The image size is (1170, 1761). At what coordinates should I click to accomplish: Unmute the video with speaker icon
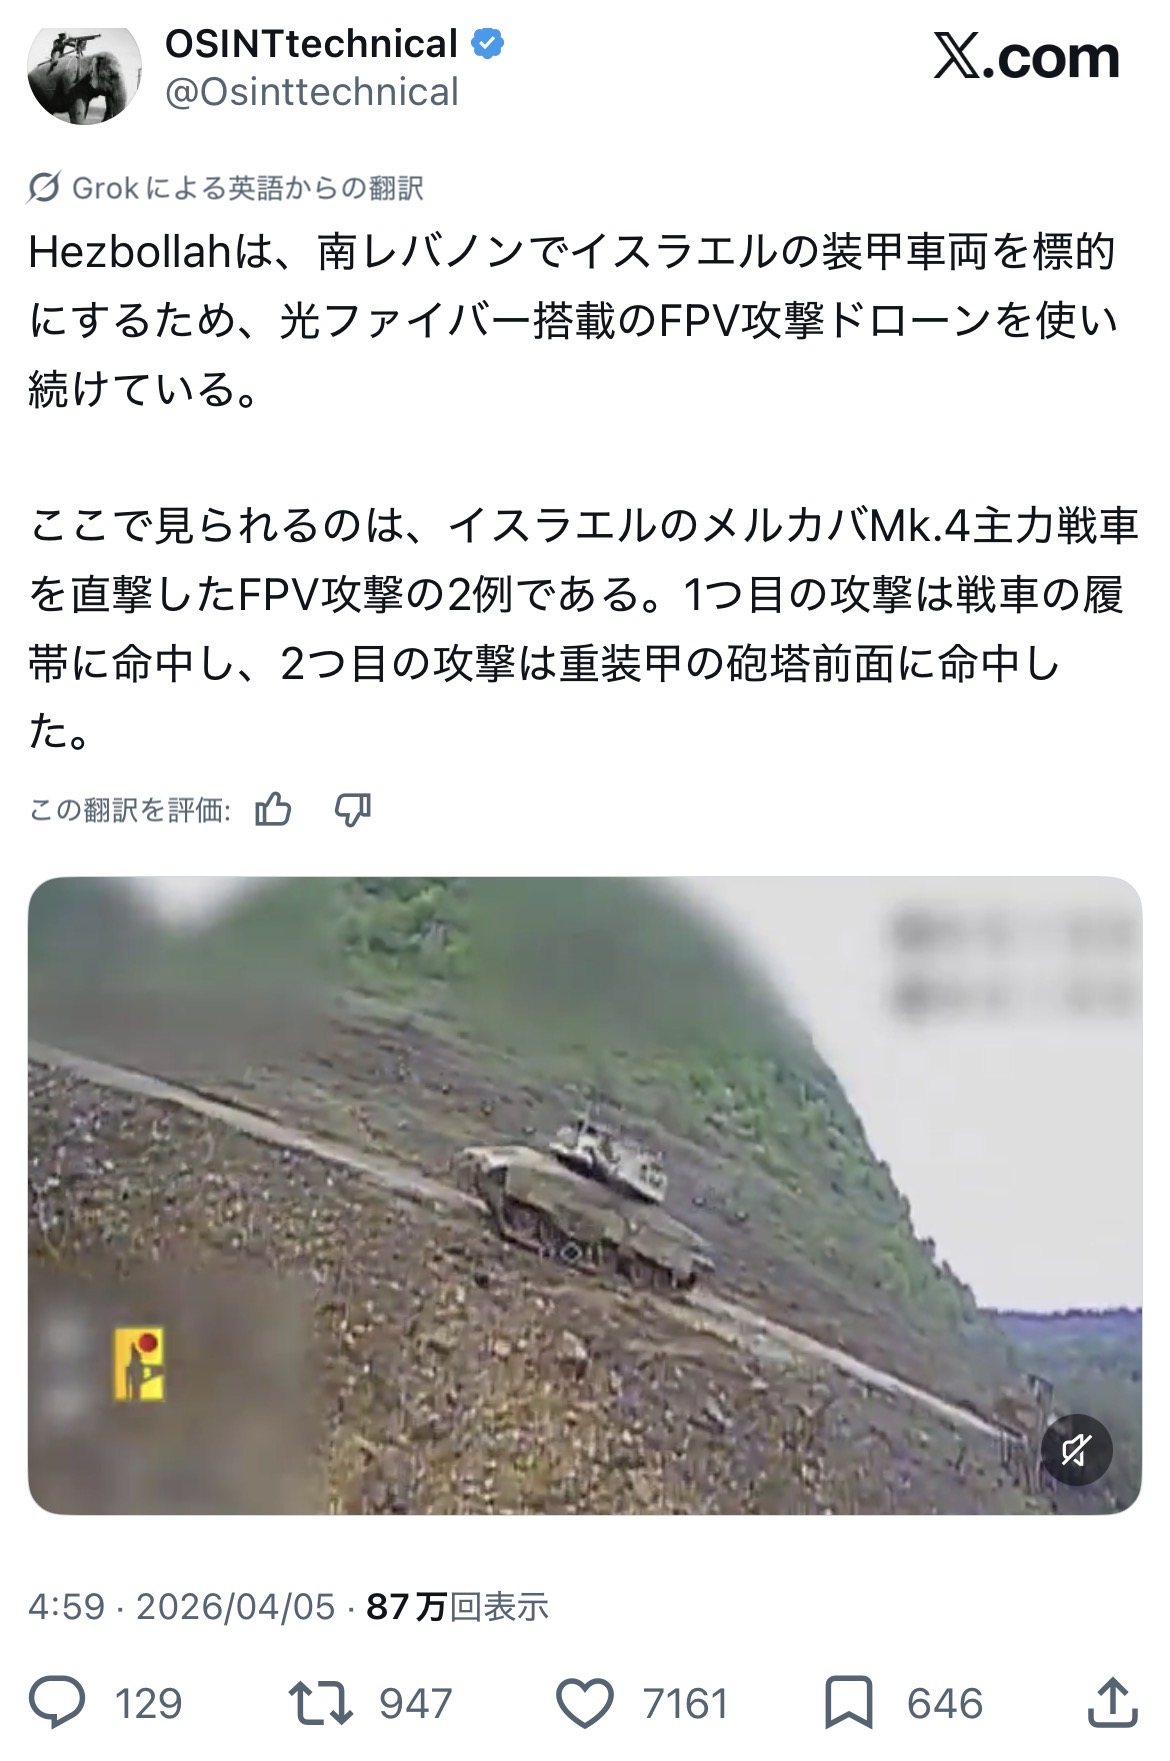tap(1076, 1450)
